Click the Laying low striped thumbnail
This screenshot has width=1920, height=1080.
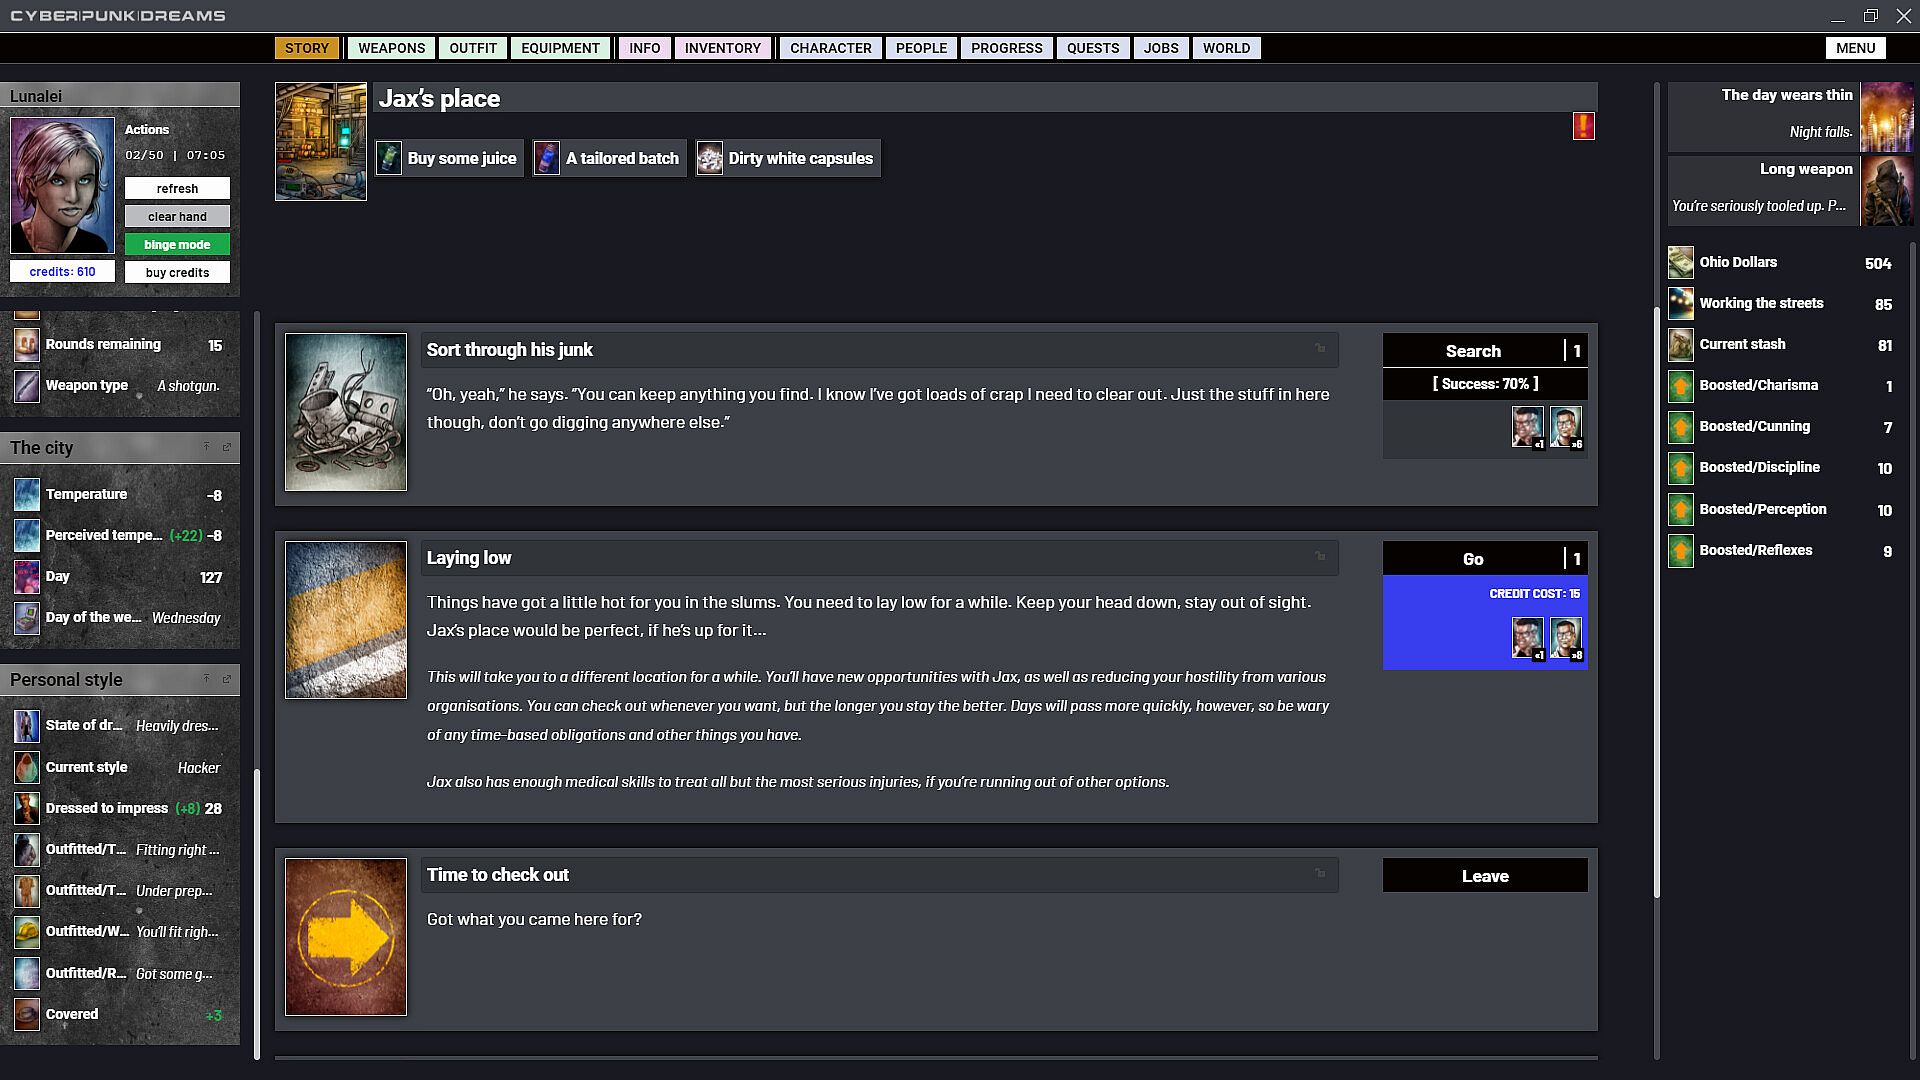tap(346, 620)
